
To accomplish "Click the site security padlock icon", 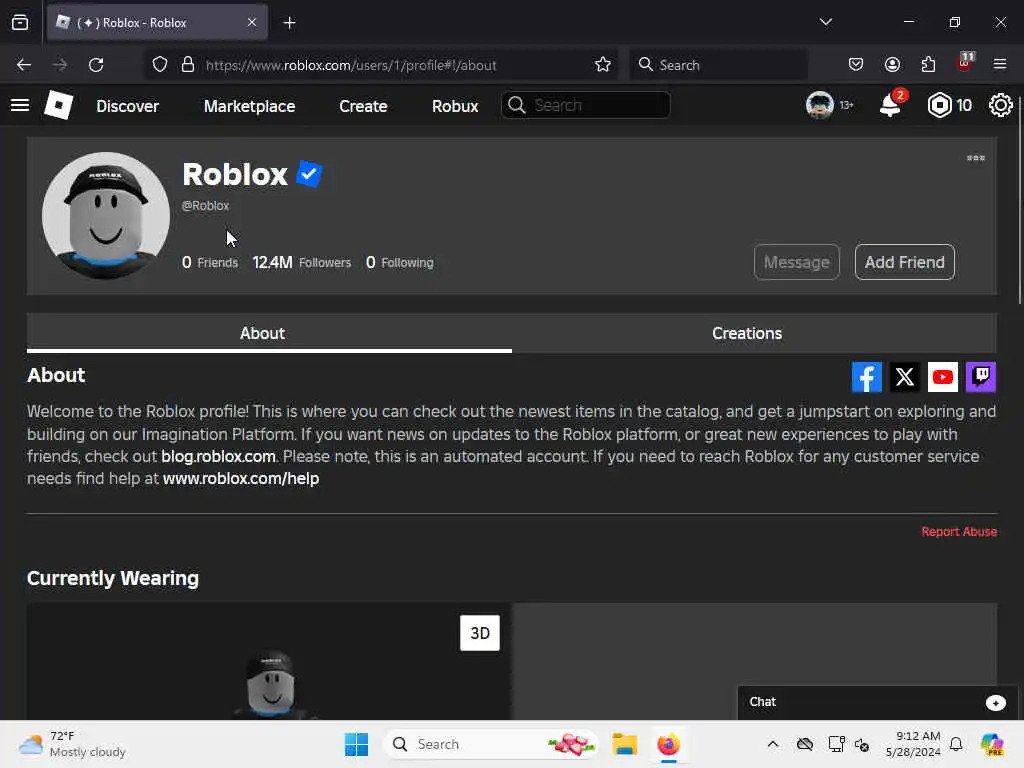I will [x=188, y=65].
